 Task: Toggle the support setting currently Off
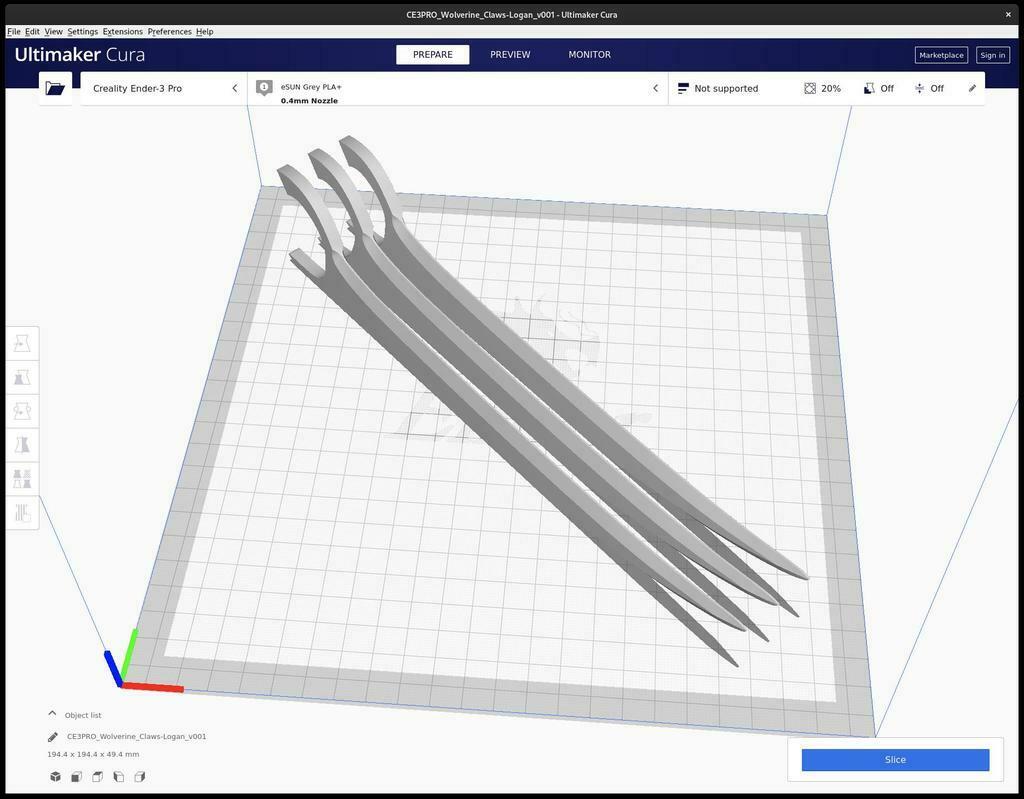pyautogui.click(x=880, y=88)
